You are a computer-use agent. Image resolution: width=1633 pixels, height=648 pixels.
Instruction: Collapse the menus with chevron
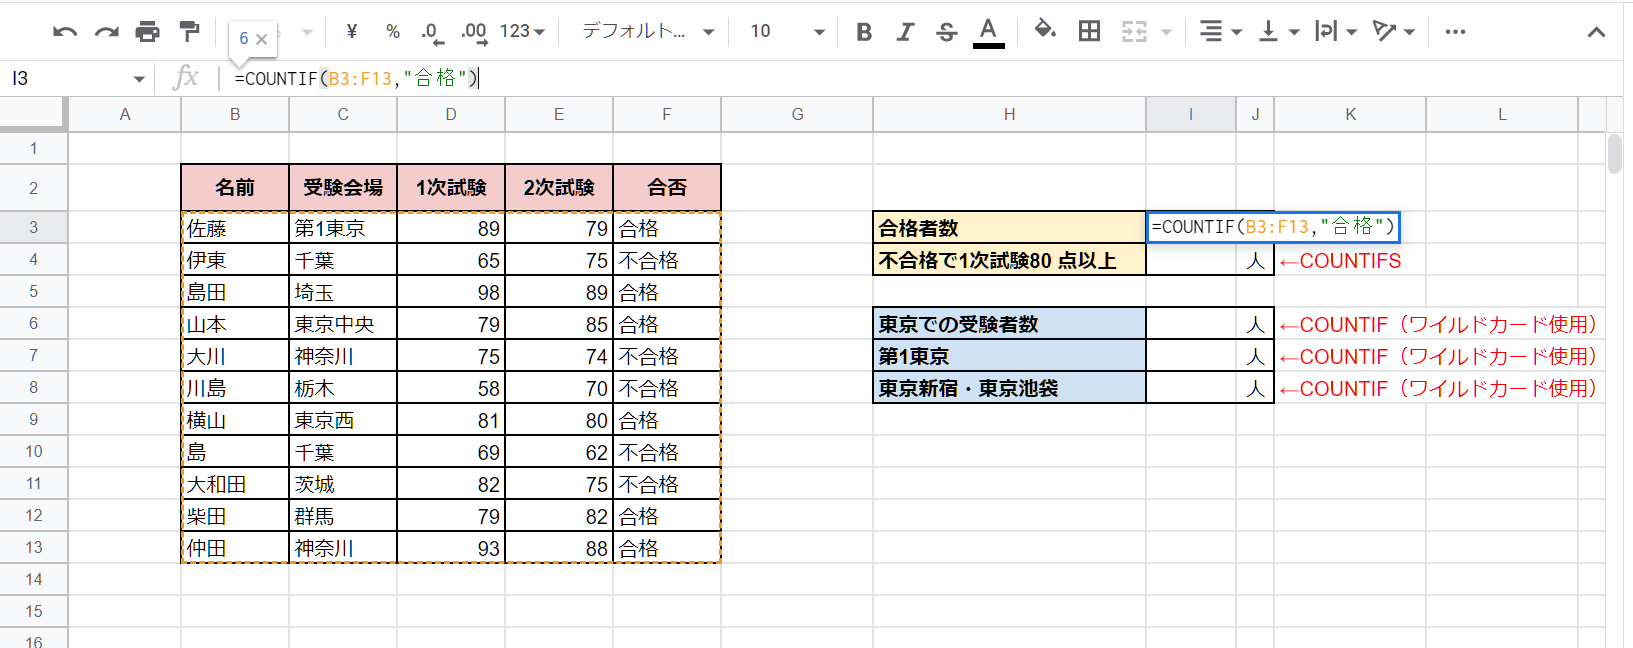[x=1596, y=32]
